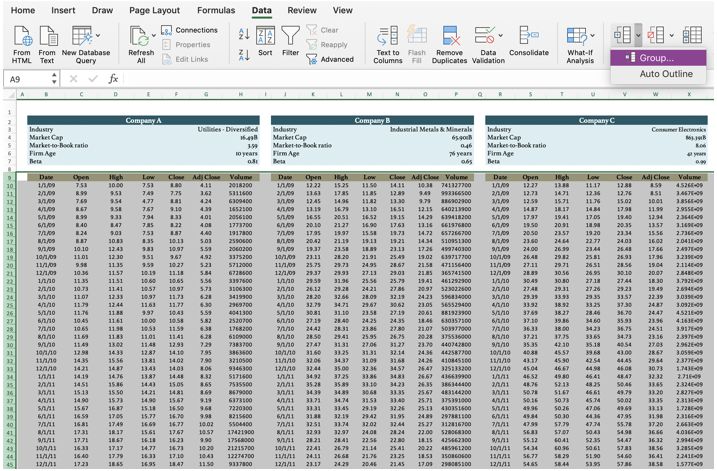
Task: Click the From HTML icon
Action: pos(21,44)
